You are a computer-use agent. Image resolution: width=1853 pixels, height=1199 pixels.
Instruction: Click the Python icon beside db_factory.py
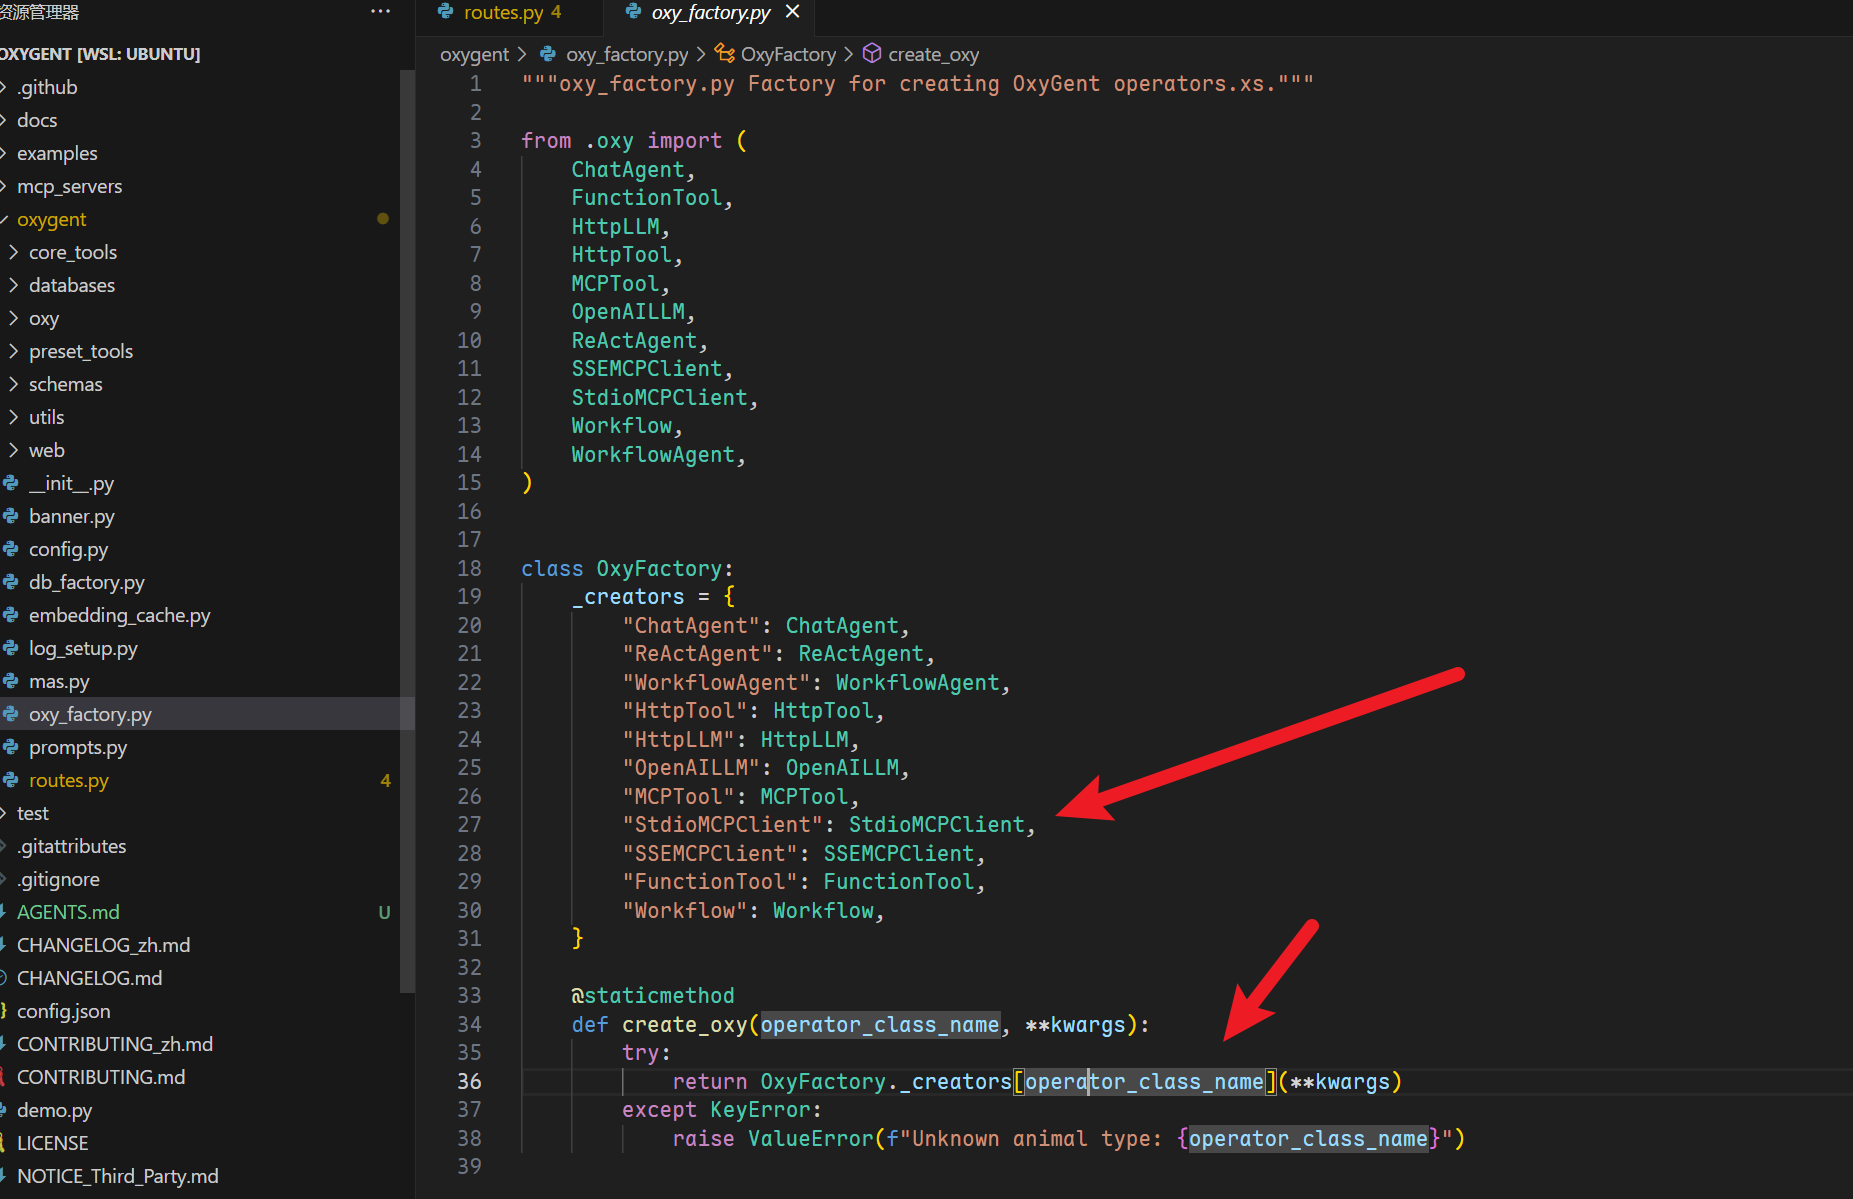(11, 582)
